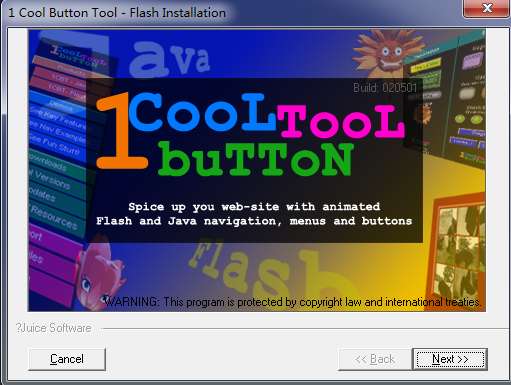Close the Flash Installation window

click(486, 8)
